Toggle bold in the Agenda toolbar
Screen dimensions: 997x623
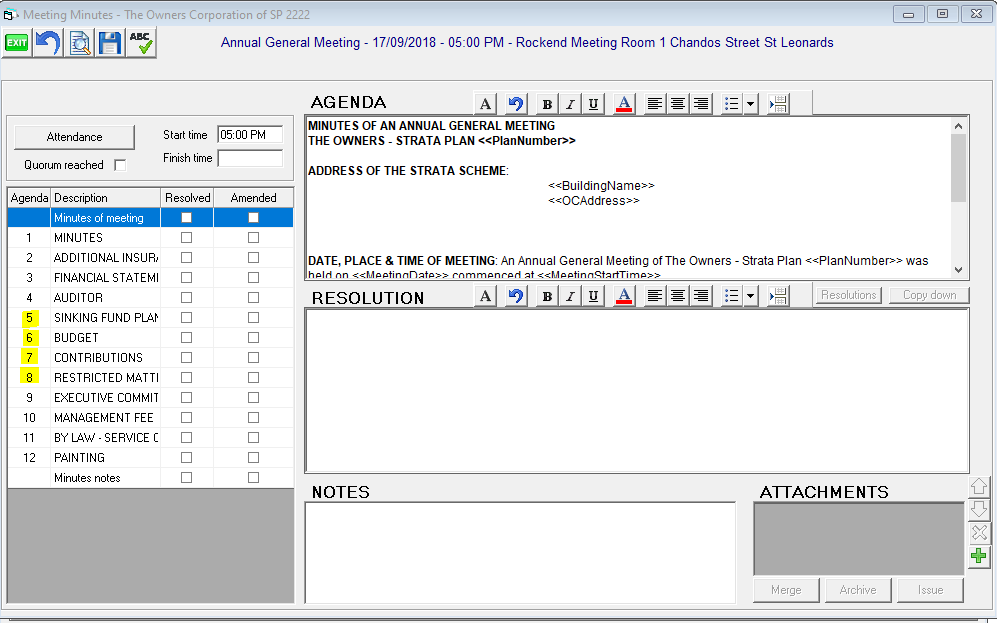(x=547, y=104)
